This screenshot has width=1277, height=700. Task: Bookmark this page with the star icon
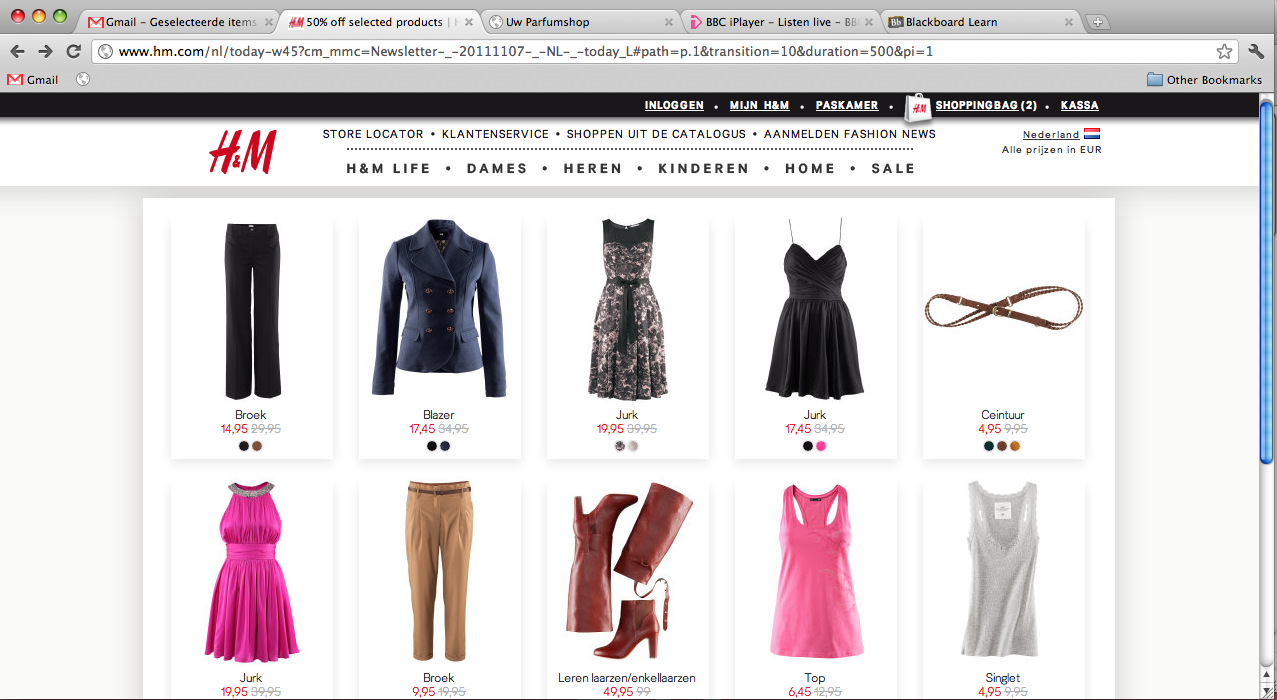pyautogui.click(x=1224, y=50)
